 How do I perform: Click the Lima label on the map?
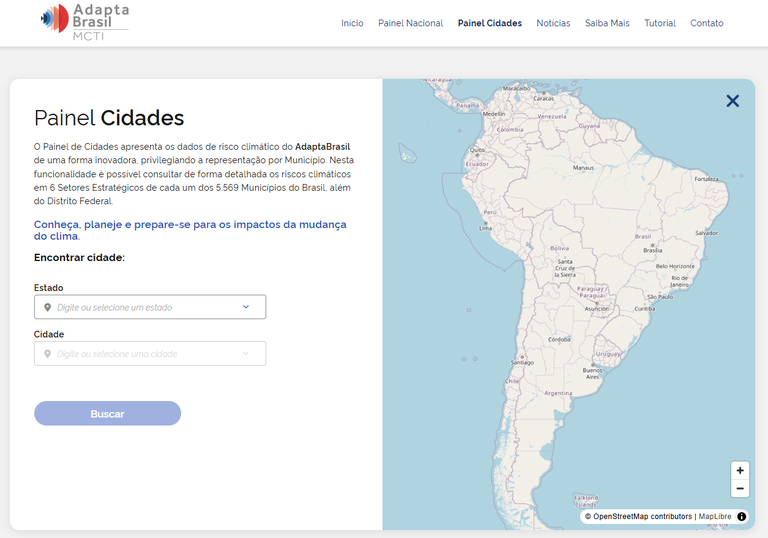point(485,228)
